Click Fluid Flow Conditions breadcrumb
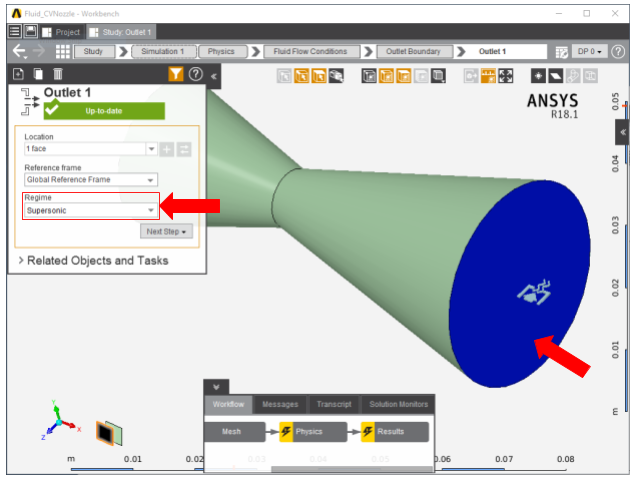The image size is (638, 481). pos(310,52)
